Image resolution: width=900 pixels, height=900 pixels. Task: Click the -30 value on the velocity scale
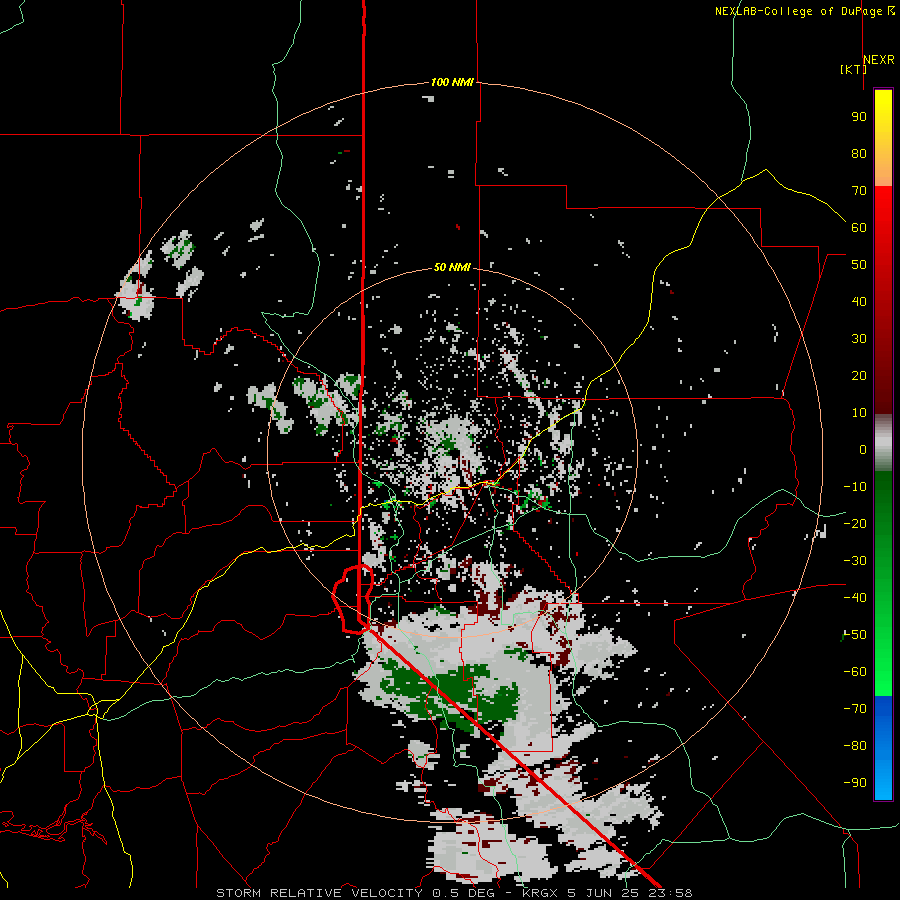[855, 561]
